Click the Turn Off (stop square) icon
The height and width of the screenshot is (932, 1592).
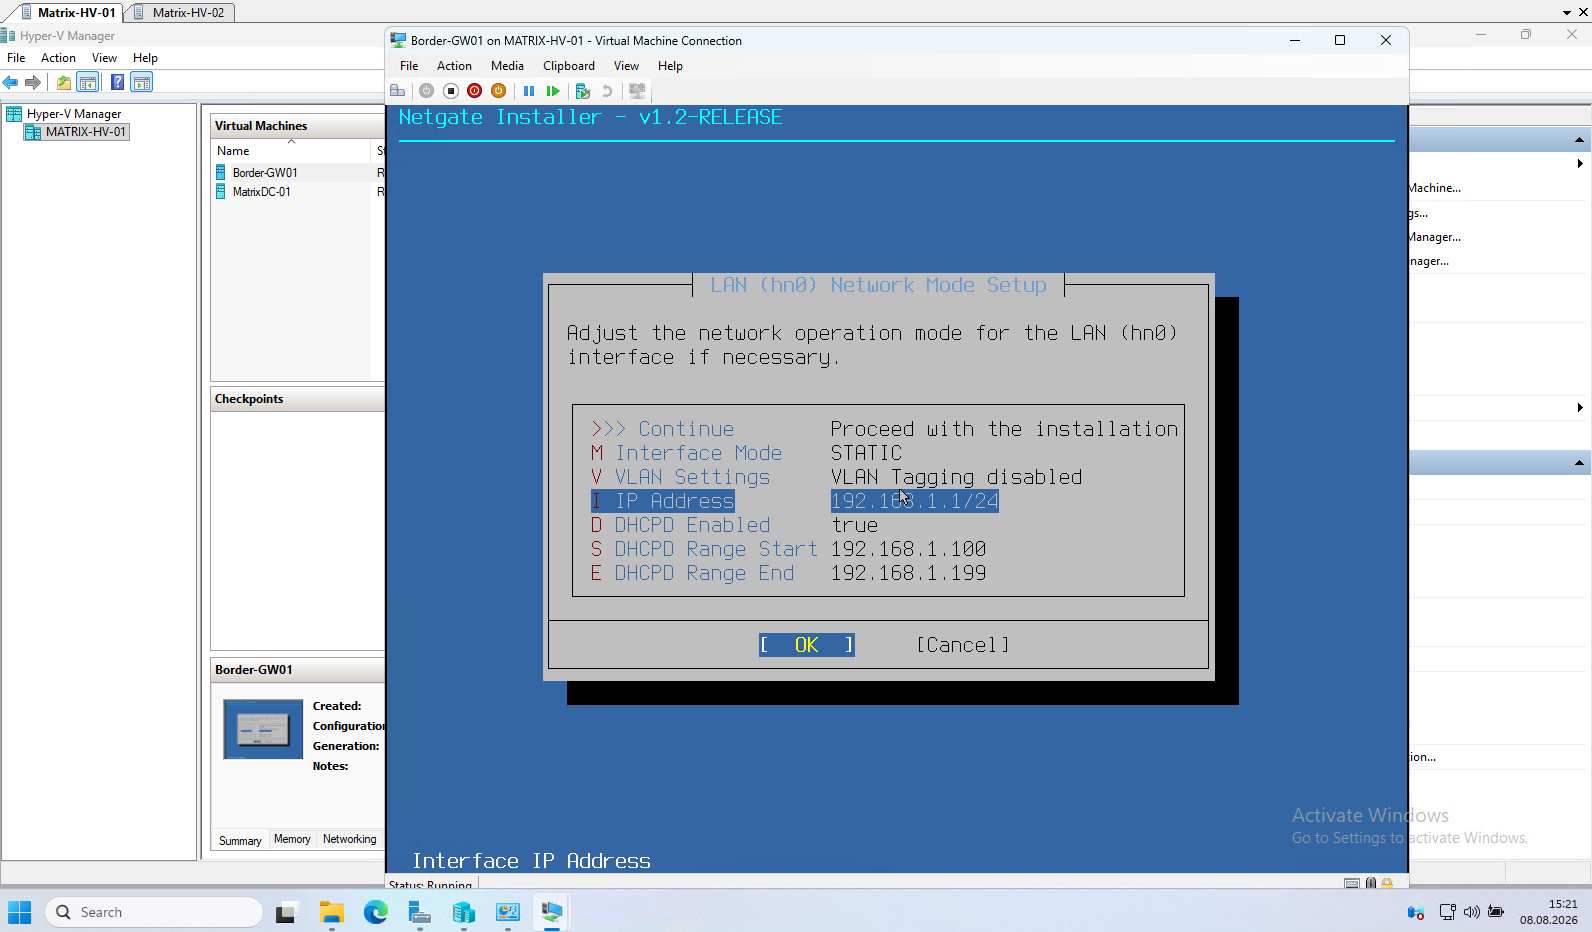tap(451, 91)
